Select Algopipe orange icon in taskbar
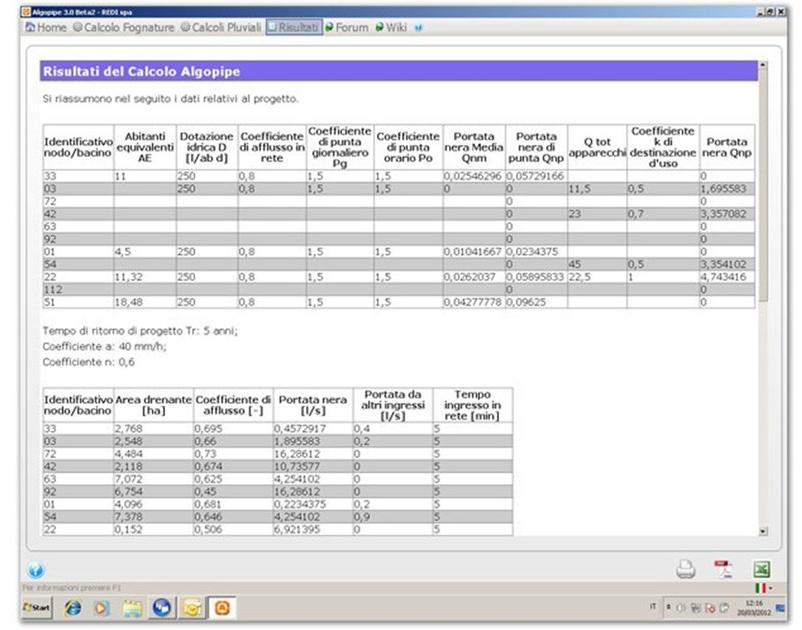Image resolution: width=802 pixels, height=630 pixels. (222, 607)
